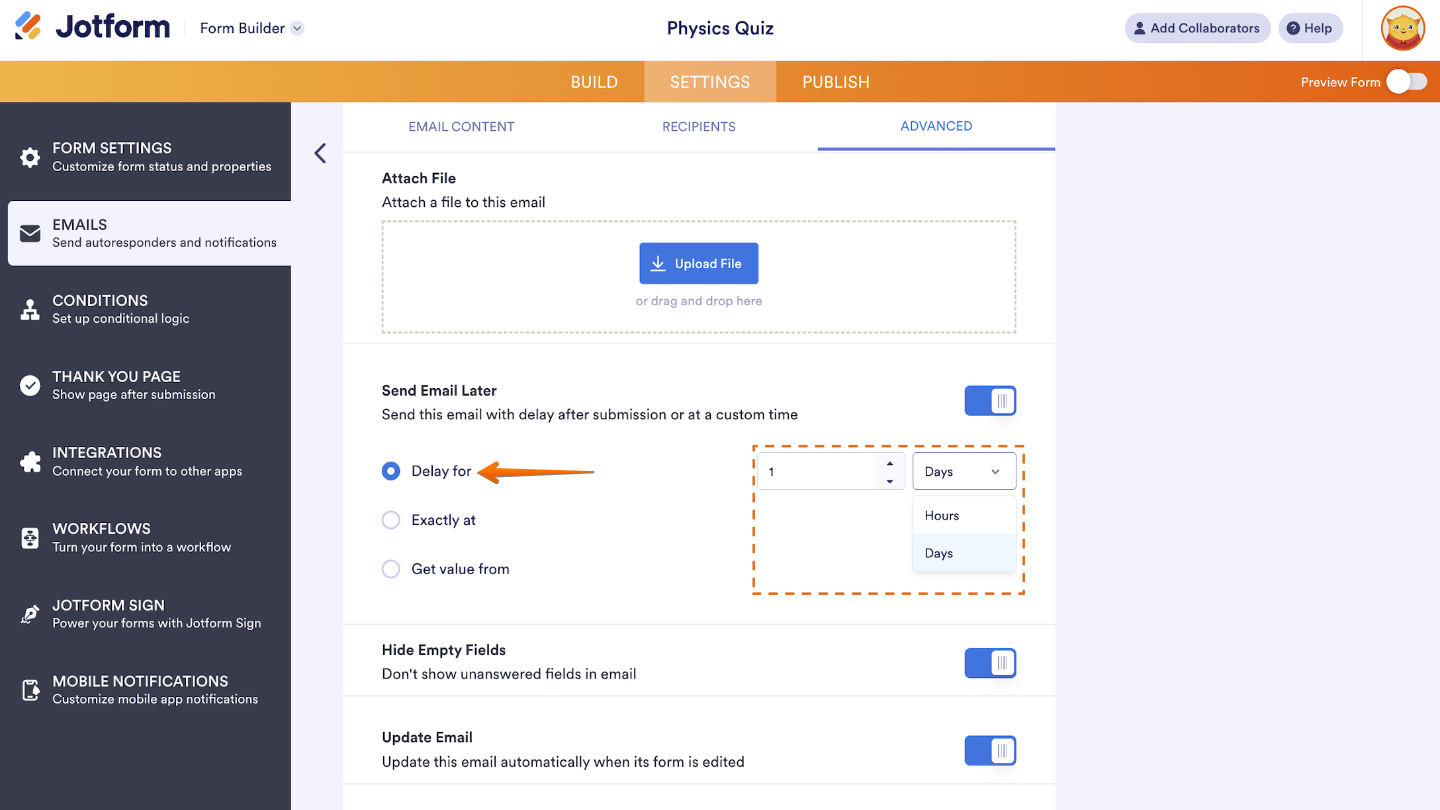Expand the Form Builder menu
This screenshot has height=810, width=1440.
click(x=250, y=28)
